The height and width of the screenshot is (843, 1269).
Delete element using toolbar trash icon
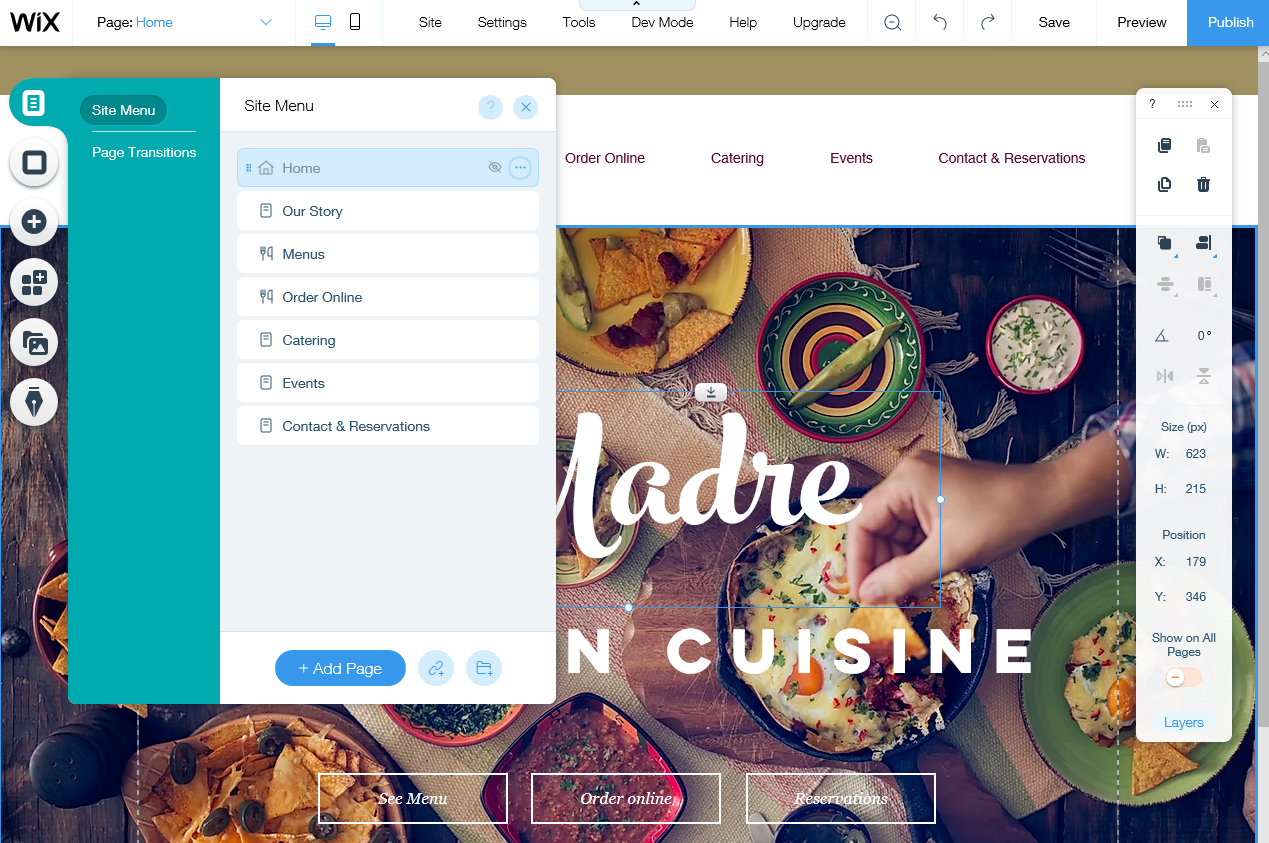1204,184
